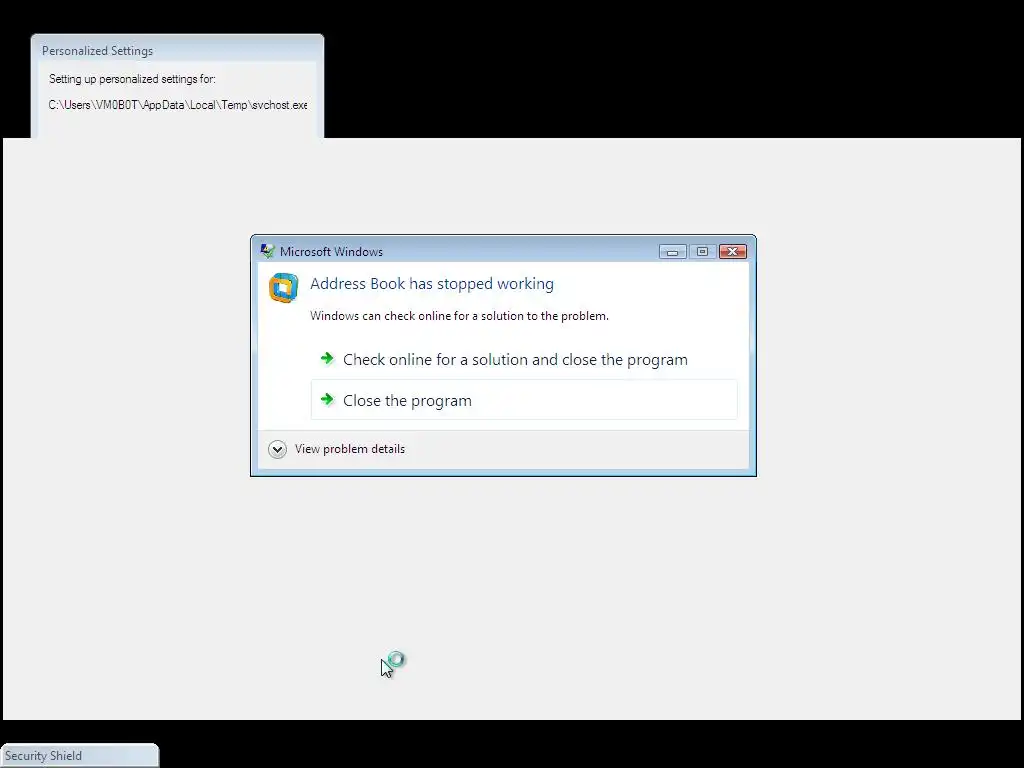This screenshot has width=1024, height=768.
Task: Click 'Address Book has stopped working' heading
Action: click(432, 283)
